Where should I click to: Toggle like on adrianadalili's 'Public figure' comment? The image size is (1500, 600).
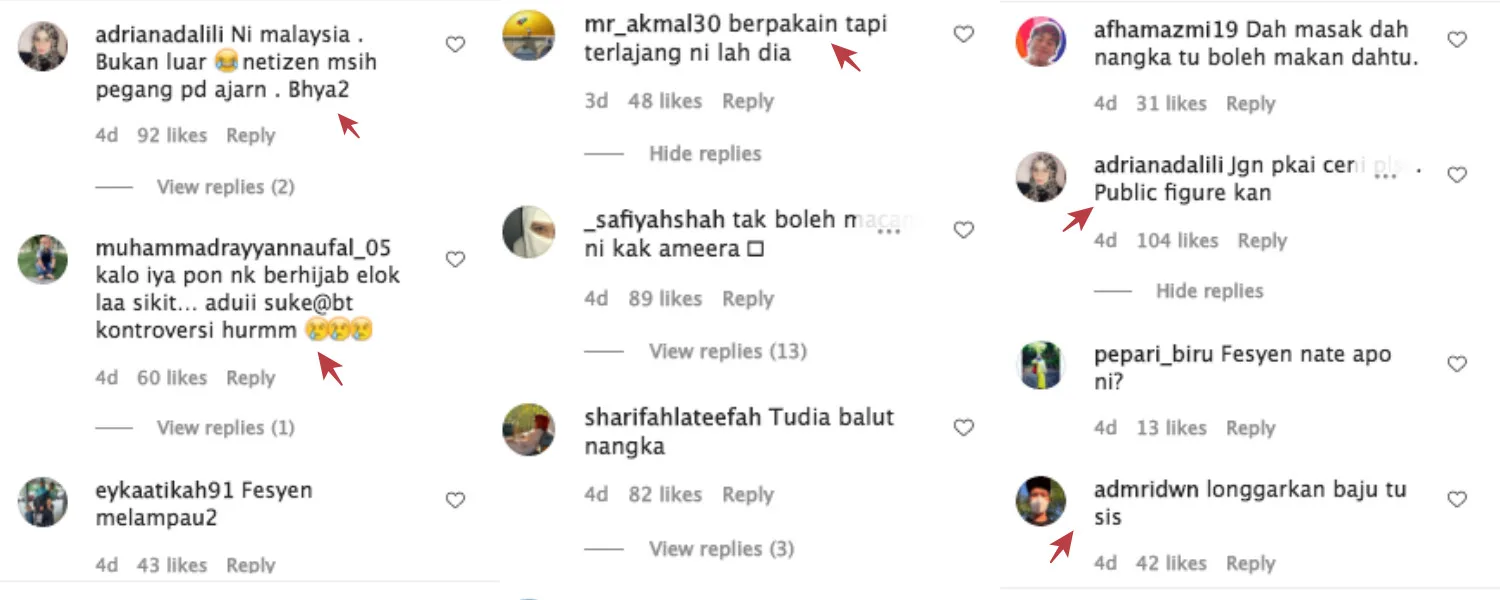[x=1457, y=175]
